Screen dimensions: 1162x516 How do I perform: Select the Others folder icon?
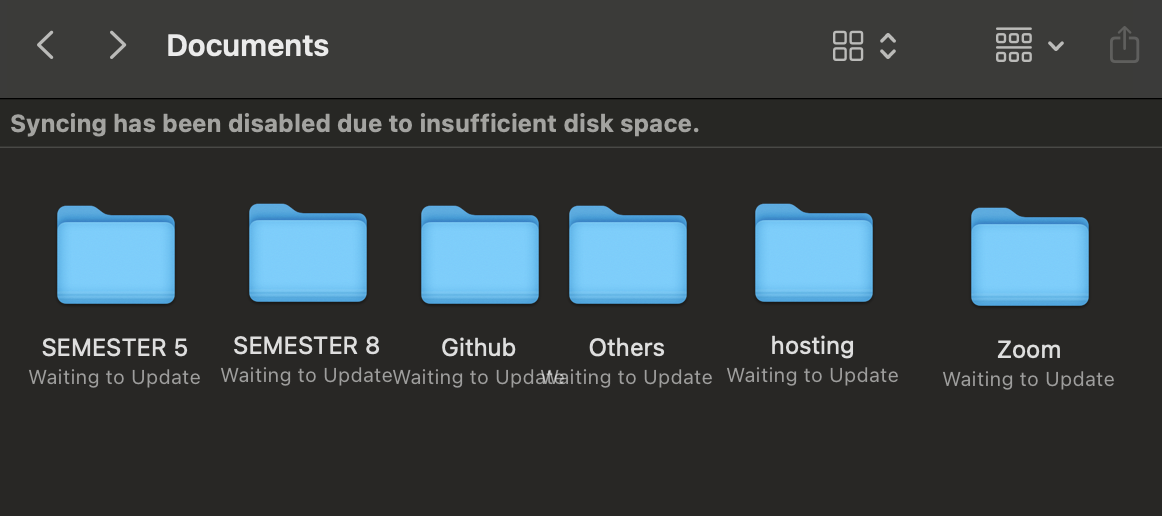[x=628, y=255]
